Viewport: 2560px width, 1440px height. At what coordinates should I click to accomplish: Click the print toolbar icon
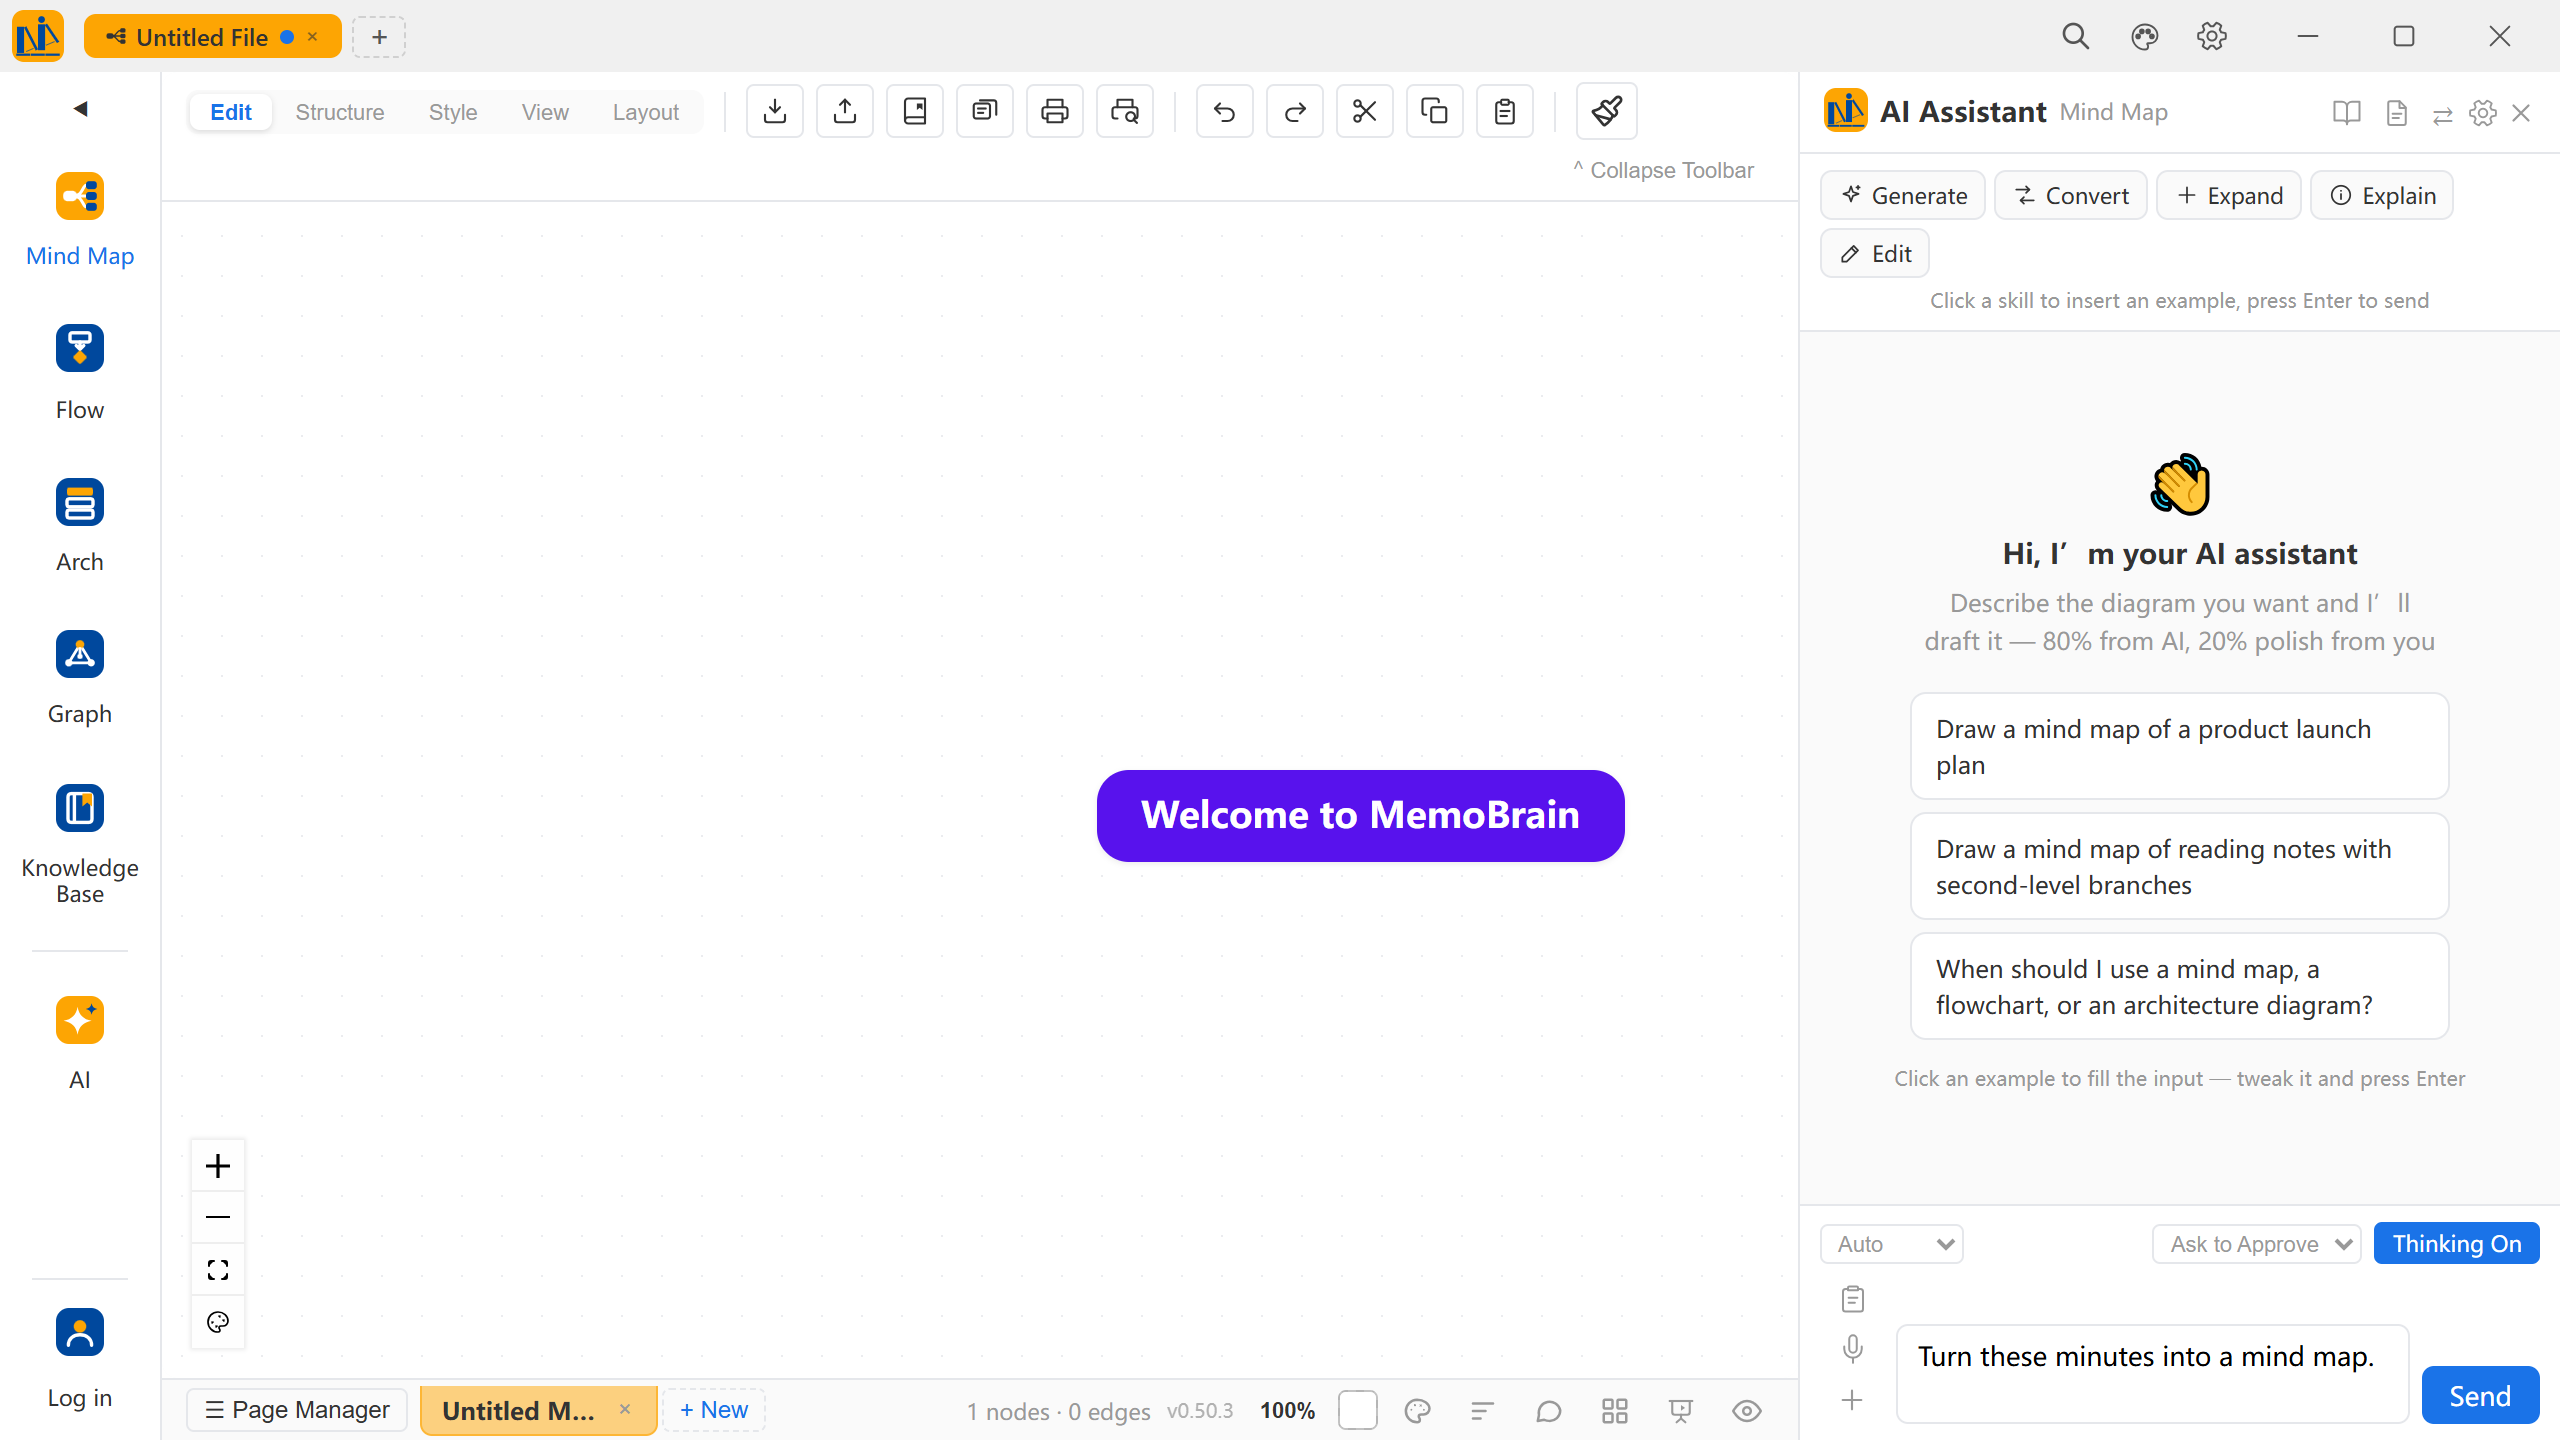coord(1055,111)
